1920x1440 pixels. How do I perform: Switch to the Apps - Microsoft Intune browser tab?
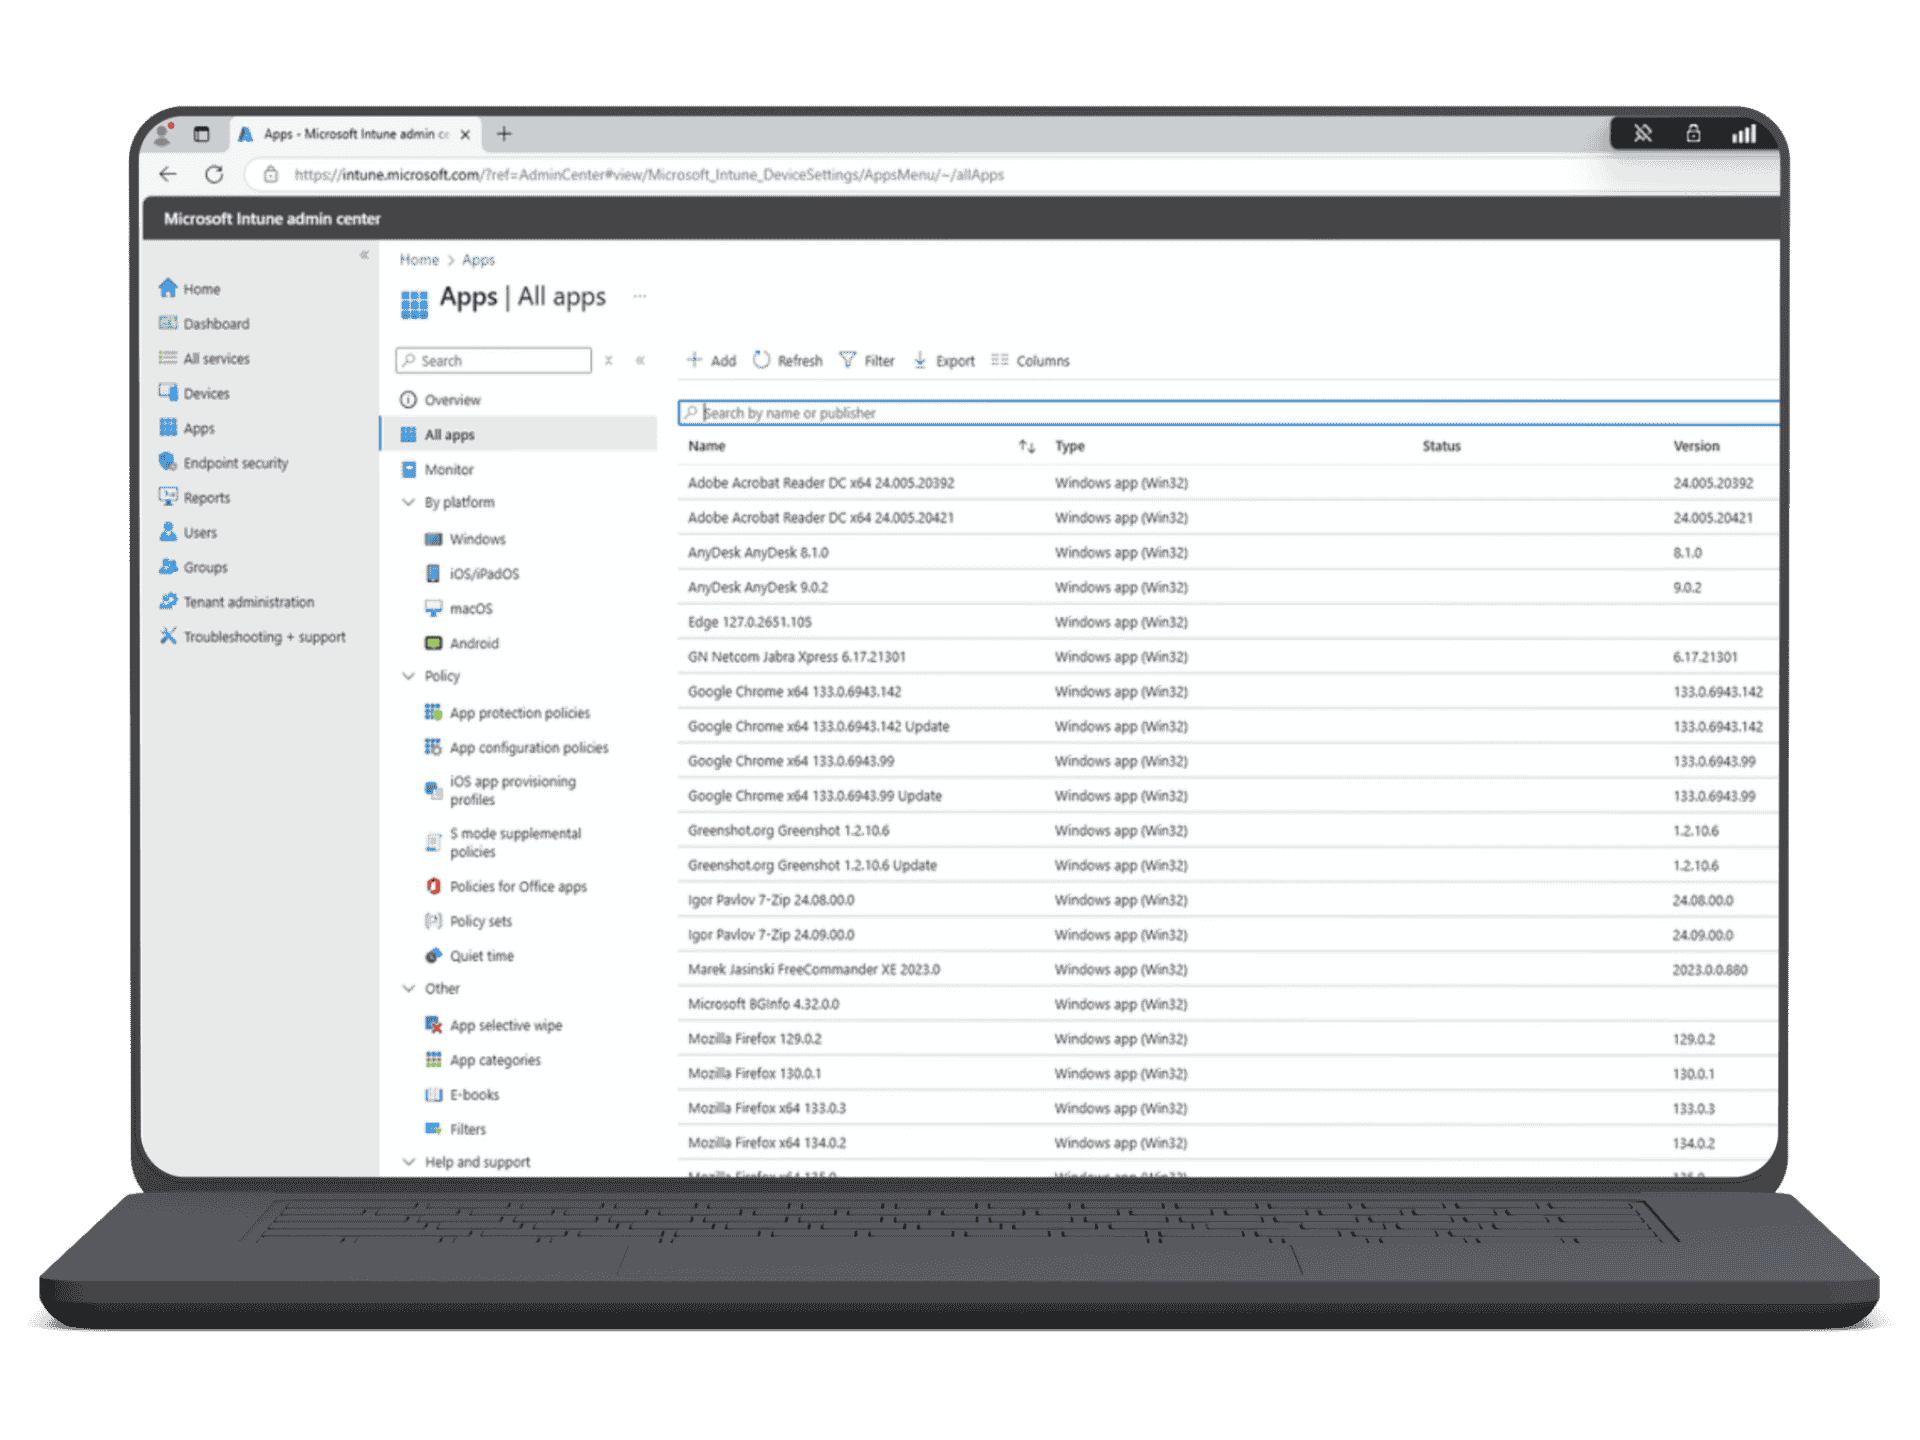tap(357, 134)
